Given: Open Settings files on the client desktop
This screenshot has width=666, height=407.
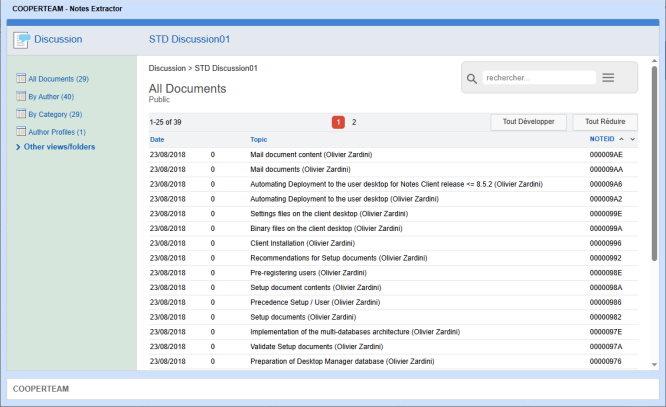Looking at the screenshot, I should 329,214.
